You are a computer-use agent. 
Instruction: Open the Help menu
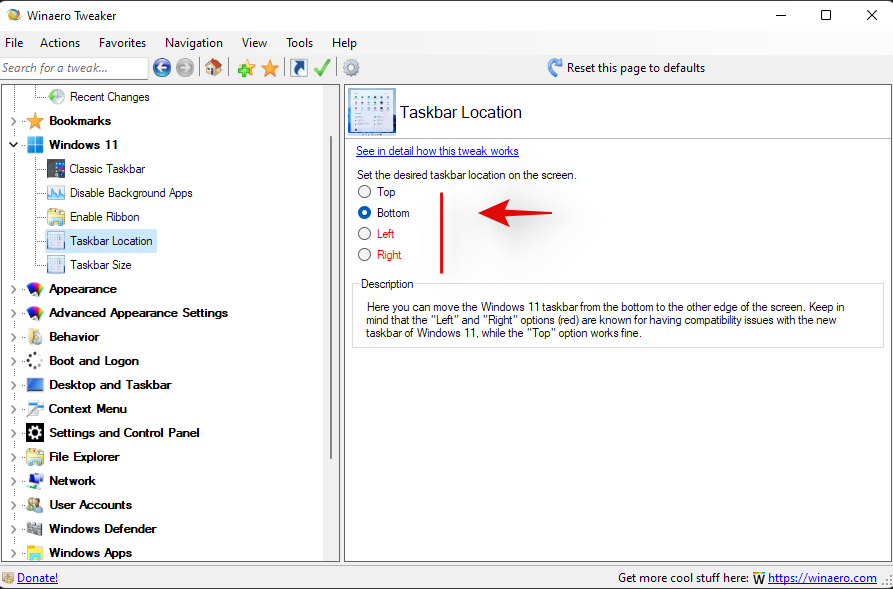click(344, 43)
